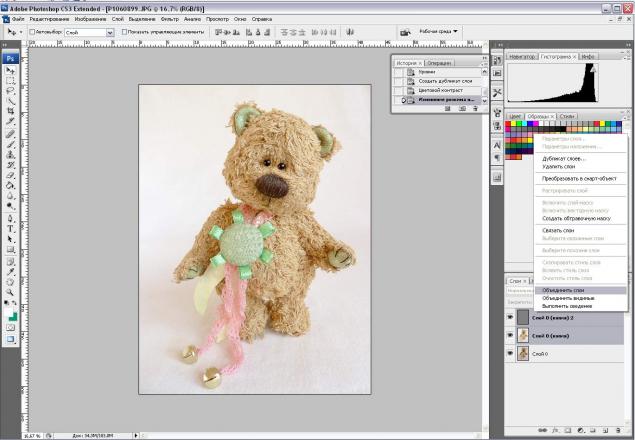
Task: Open the Рабочая среда workspace dropdown
Action: point(438,31)
